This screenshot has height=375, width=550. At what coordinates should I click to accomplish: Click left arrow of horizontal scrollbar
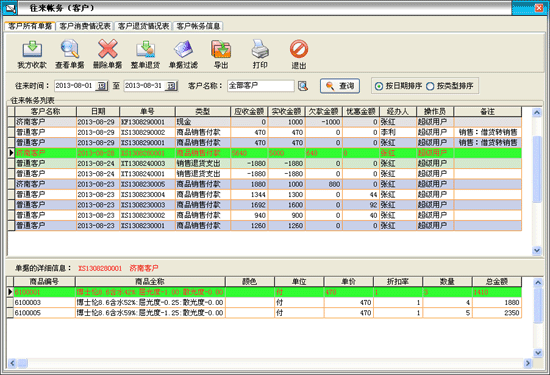pos(12,363)
